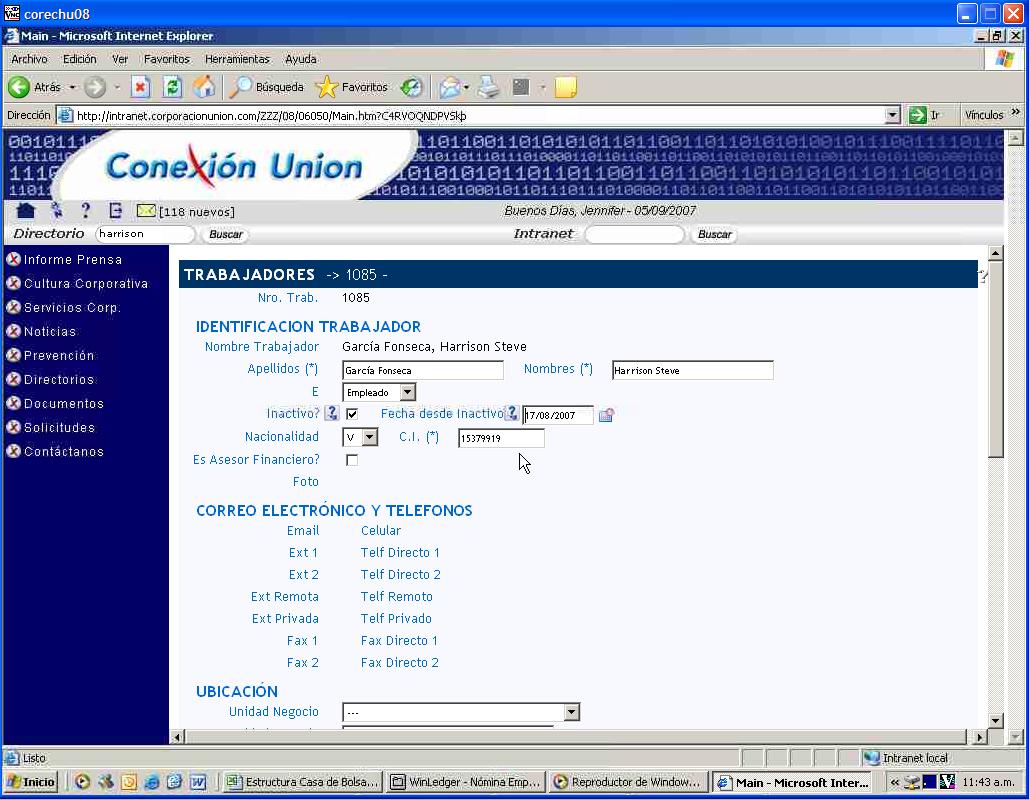Click the Refresh page icon
The image size is (1029, 800).
coord(172,87)
